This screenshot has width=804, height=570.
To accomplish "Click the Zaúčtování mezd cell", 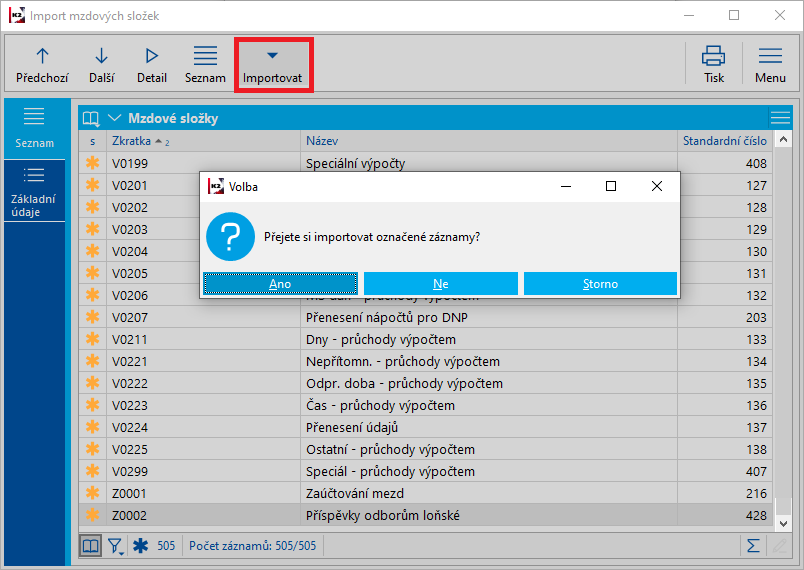I will click(489, 493).
